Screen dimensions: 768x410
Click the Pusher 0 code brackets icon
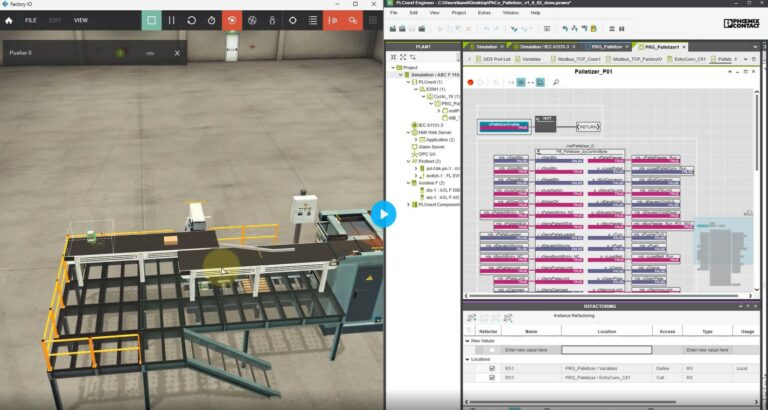[150, 53]
